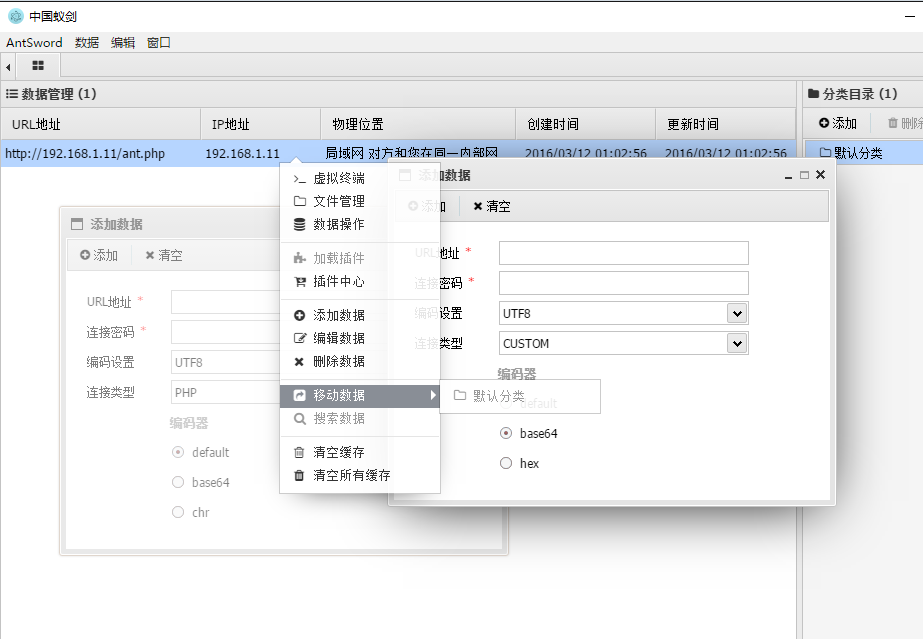Click 搜索数据 in the context menu
This screenshot has width=923, height=639.
pyautogui.click(x=360, y=418)
